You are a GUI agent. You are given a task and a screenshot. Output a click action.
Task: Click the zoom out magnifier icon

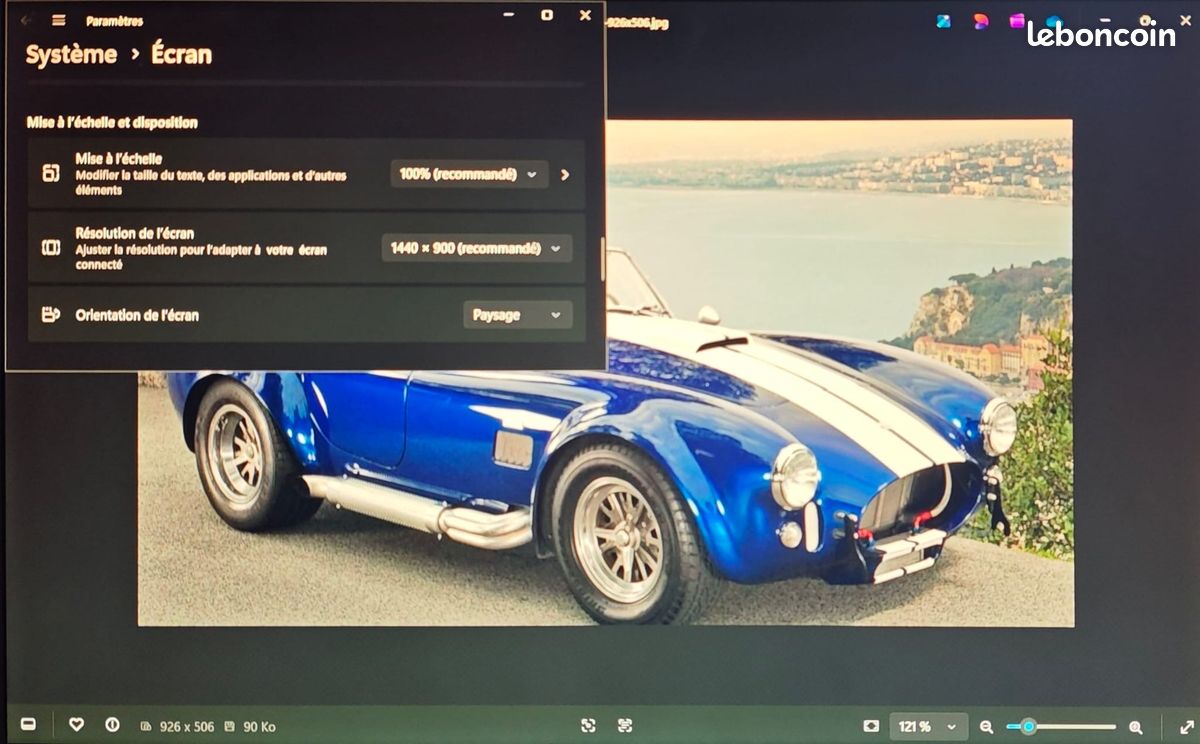click(986, 727)
